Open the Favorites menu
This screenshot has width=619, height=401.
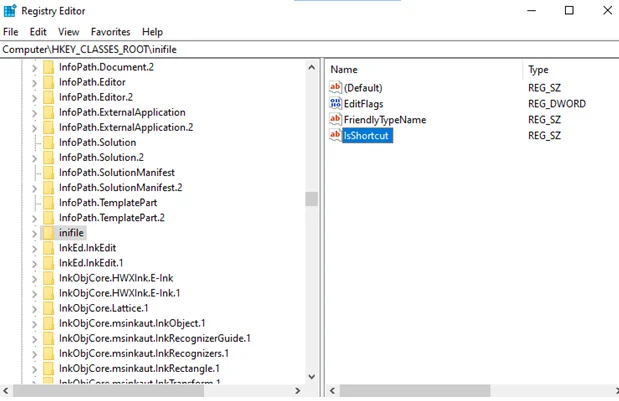[x=111, y=32]
